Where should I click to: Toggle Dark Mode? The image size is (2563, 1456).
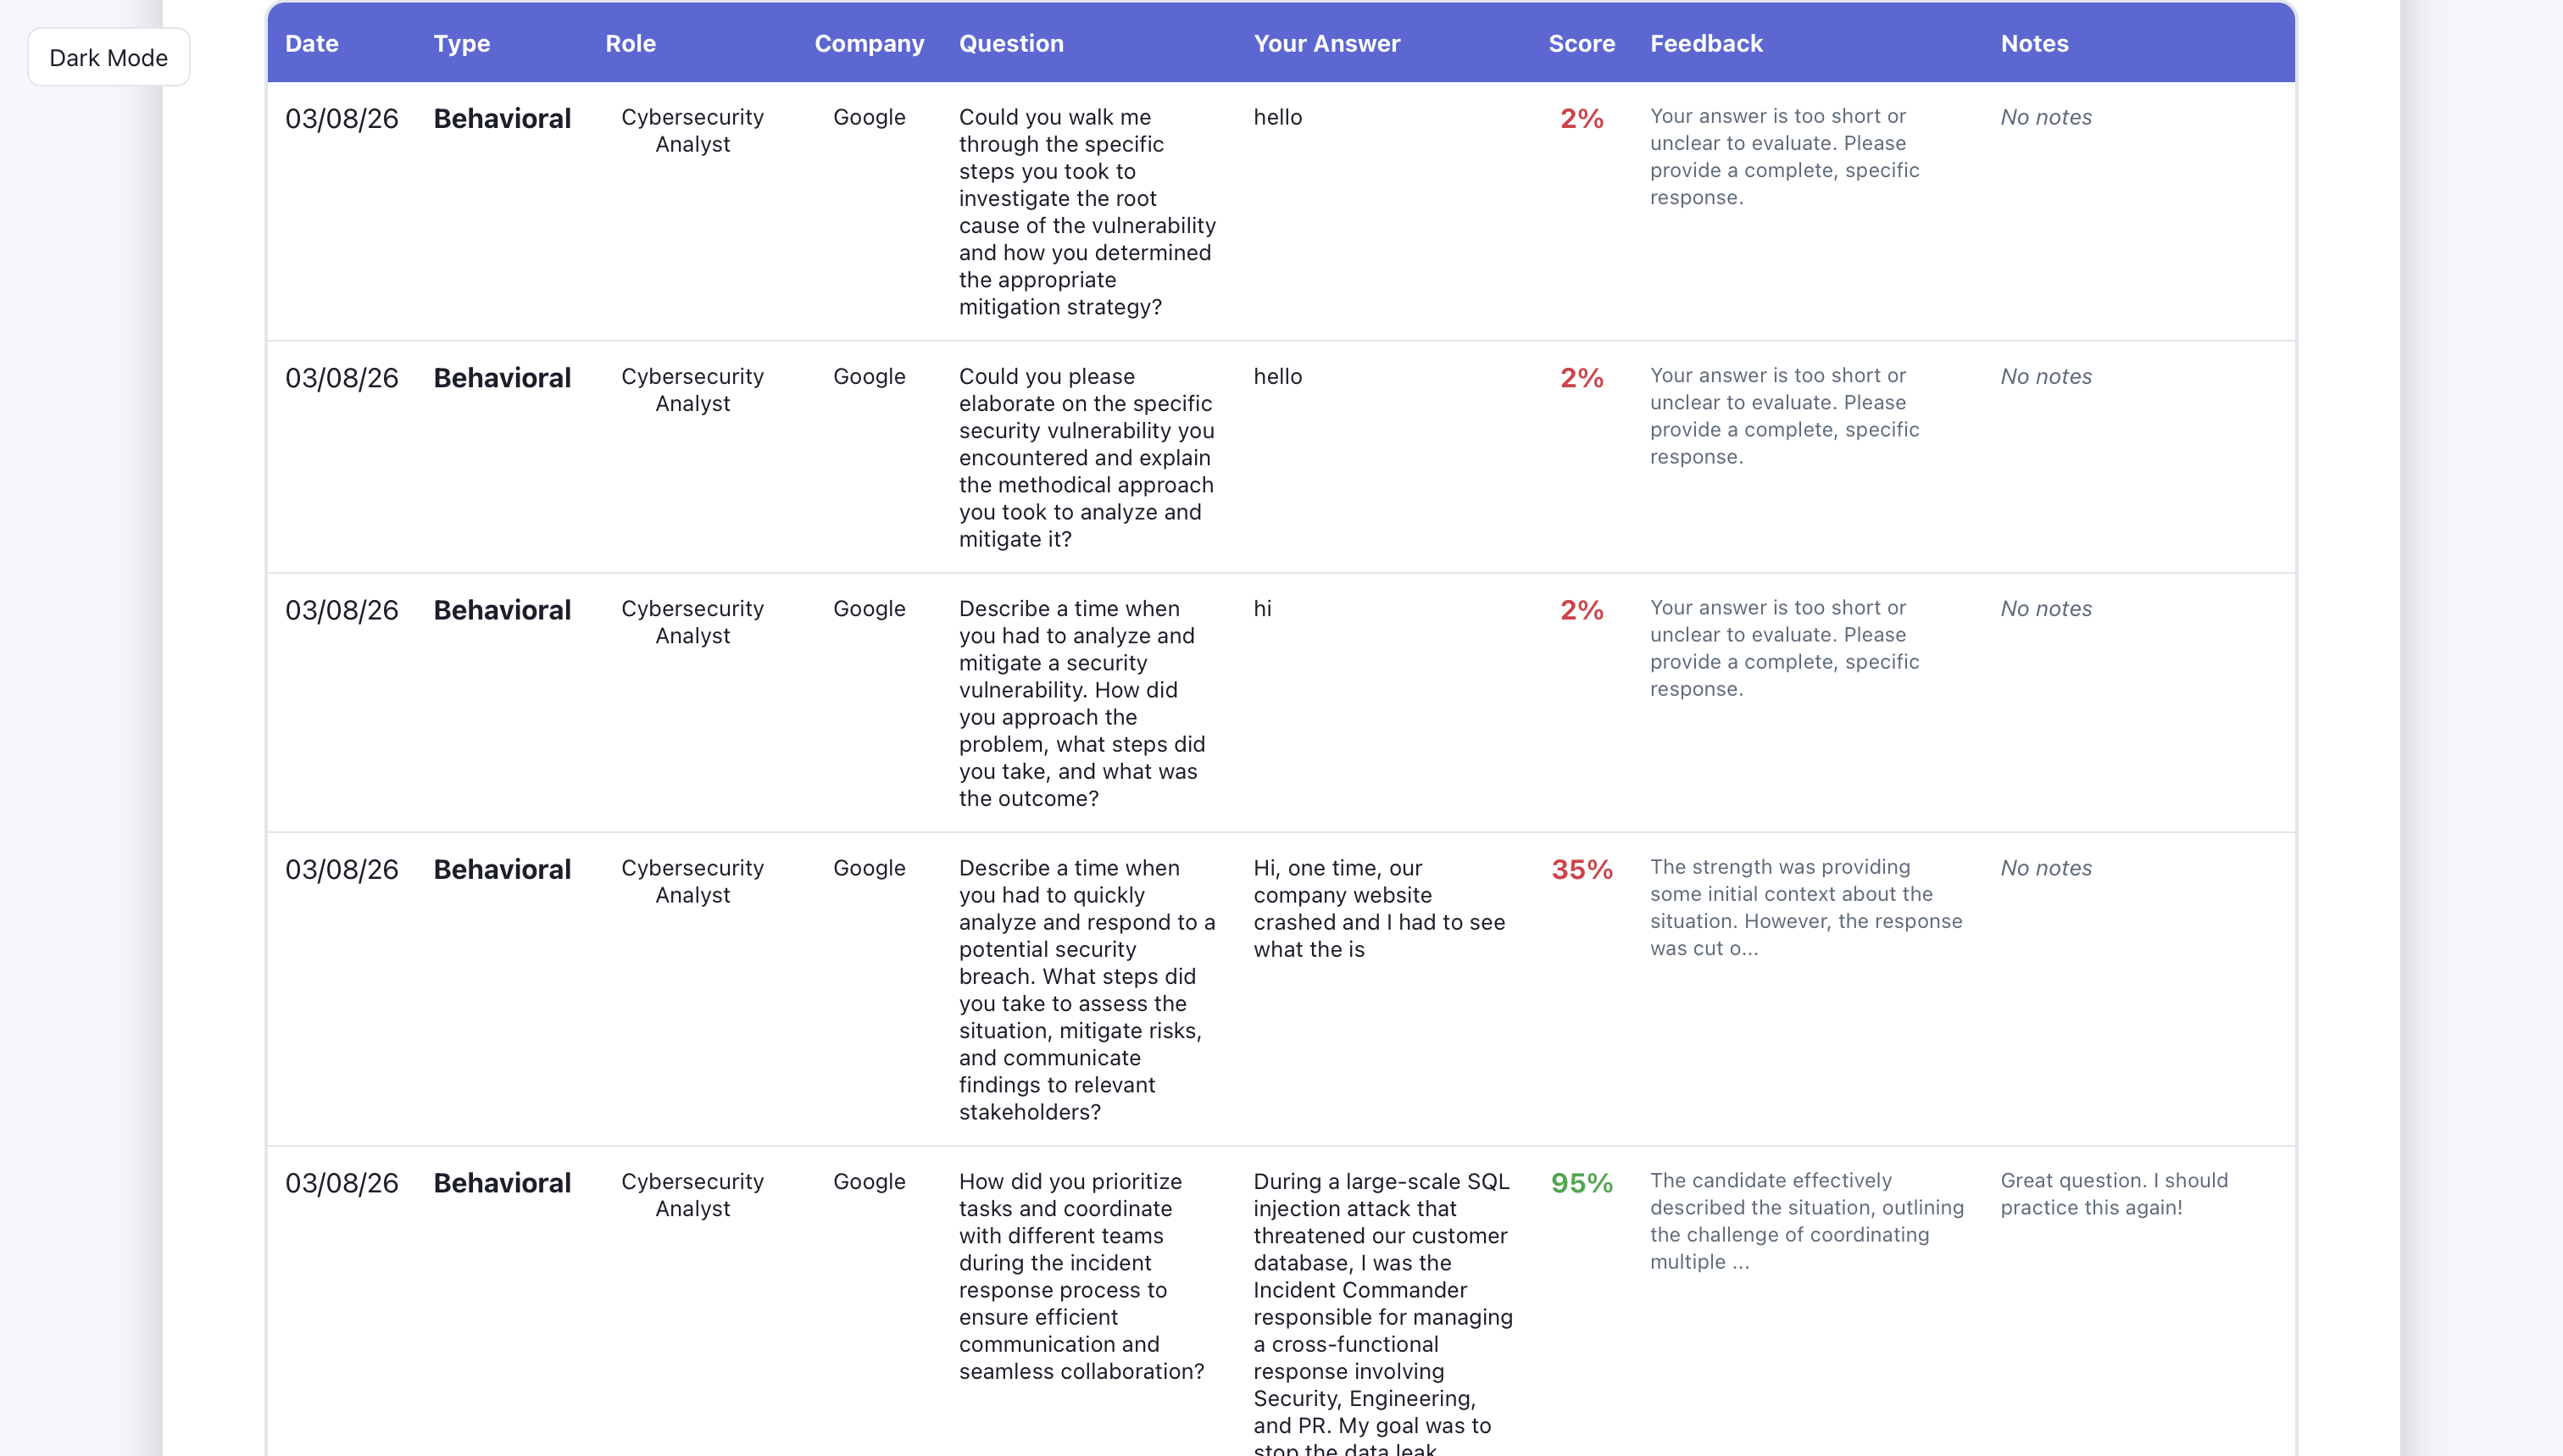pyautogui.click(x=108, y=56)
